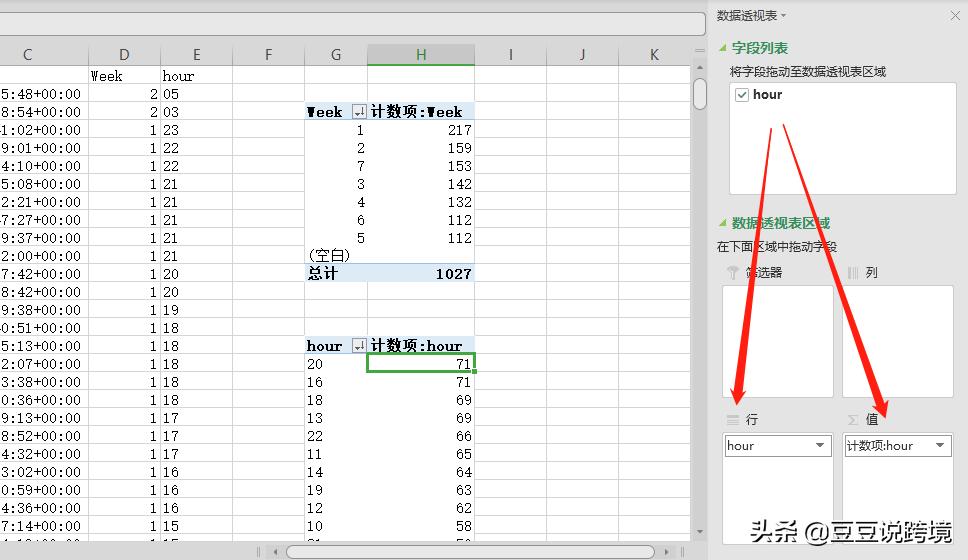
Task: Select the (空白) blank row label
Action: point(336,256)
